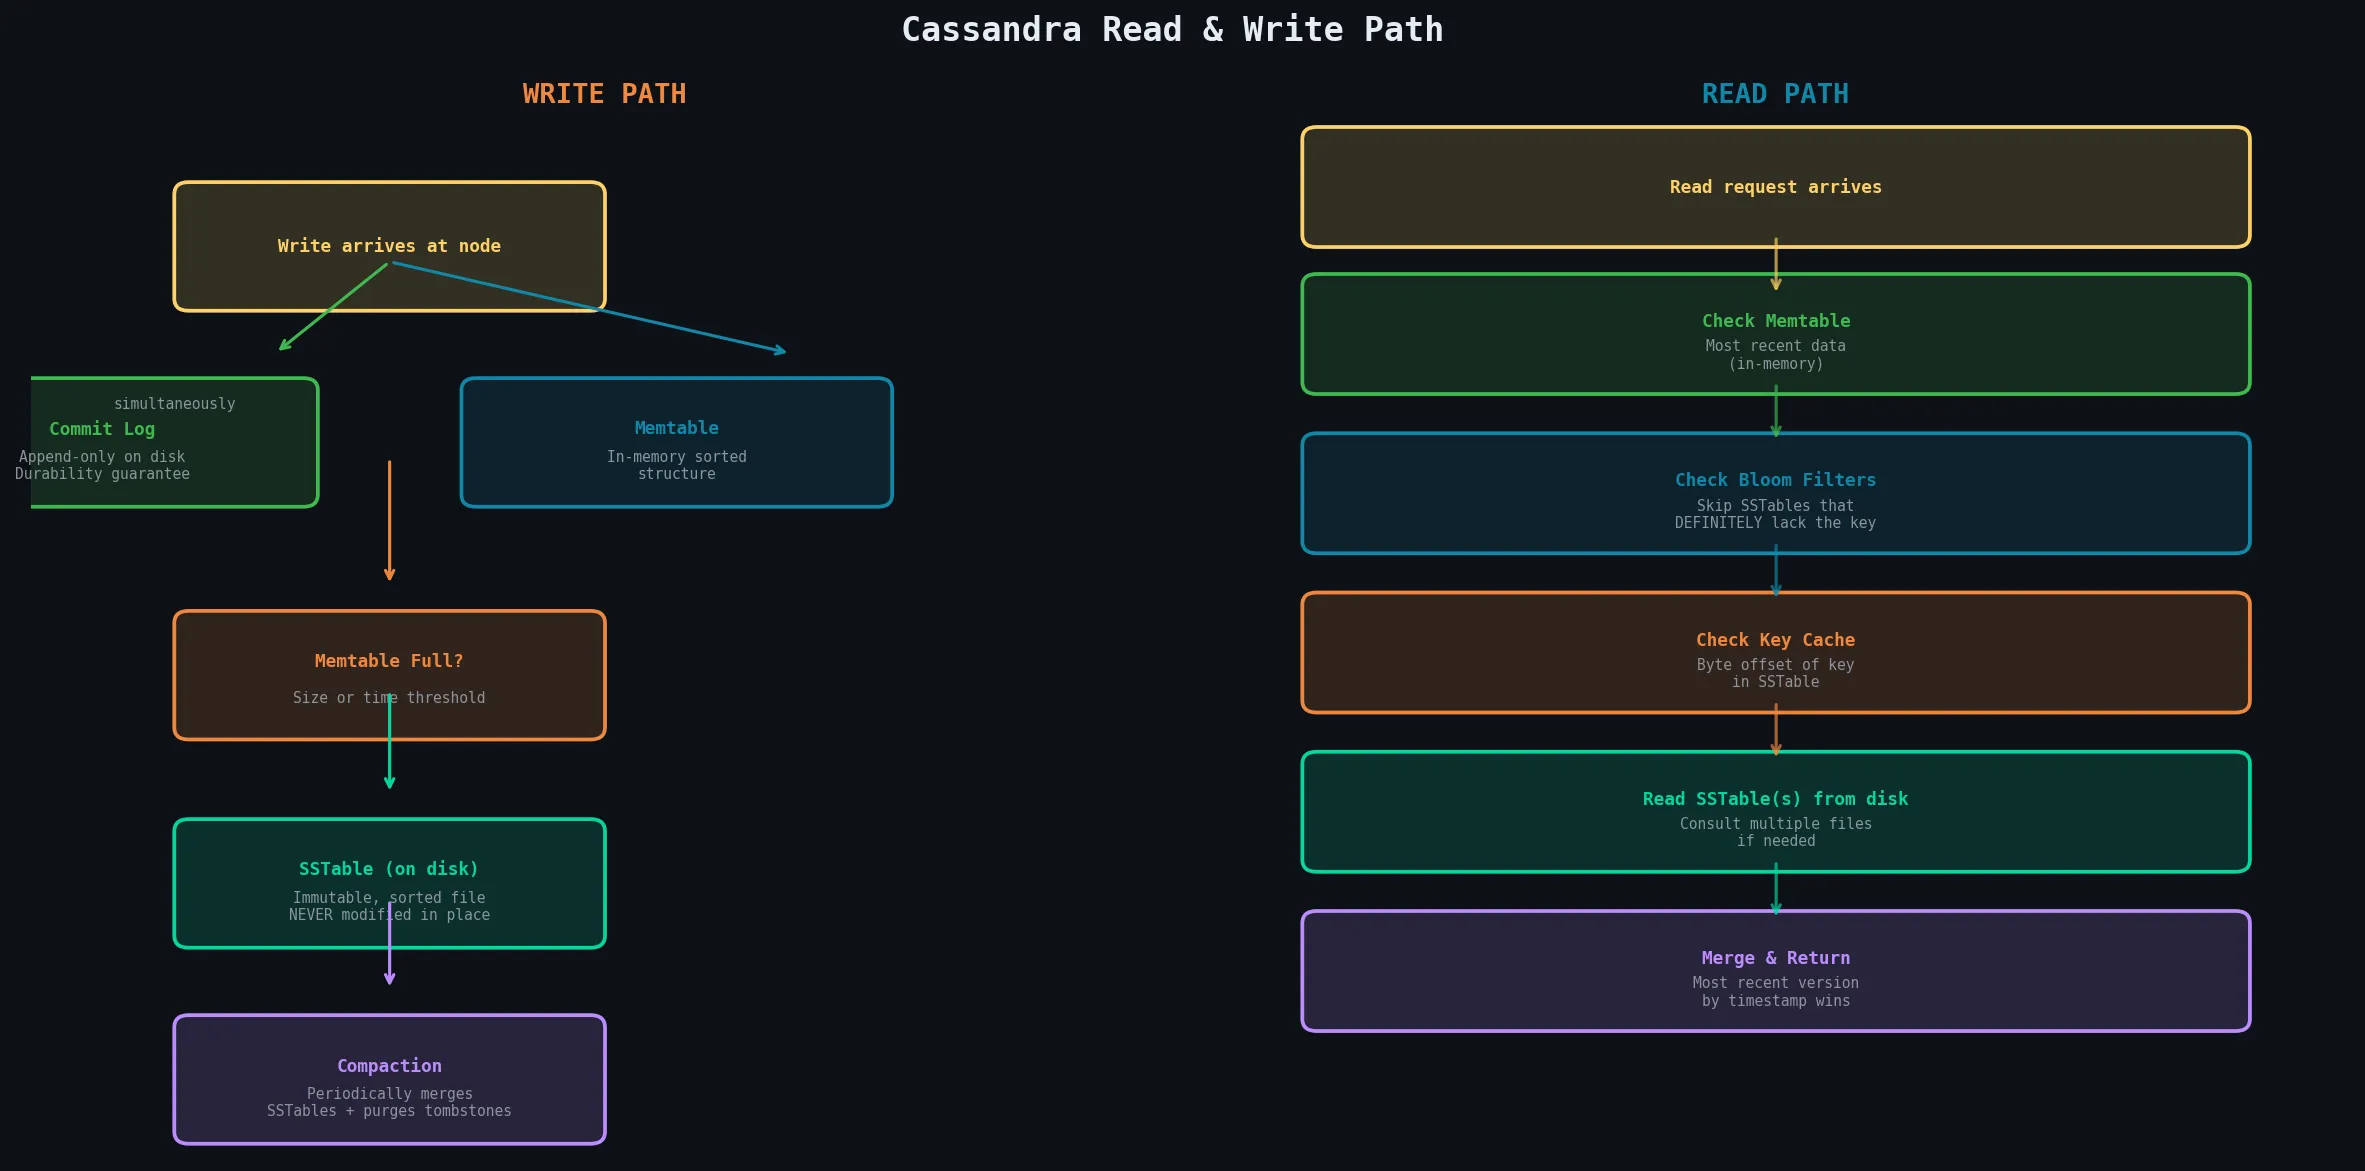This screenshot has height=1171, width=2365.
Task: Click 'Durability guarantee' description text
Action: point(102,474)
